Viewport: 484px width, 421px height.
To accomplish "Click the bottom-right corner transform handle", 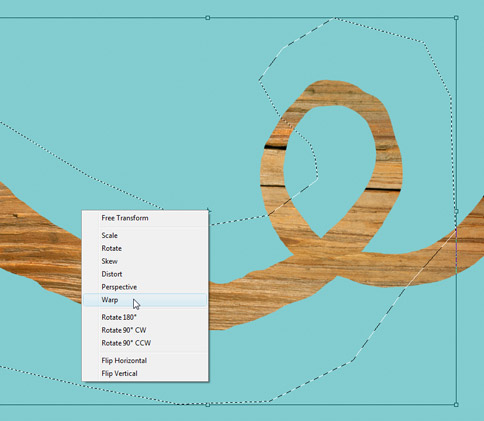I will click(x=456, y=404).
